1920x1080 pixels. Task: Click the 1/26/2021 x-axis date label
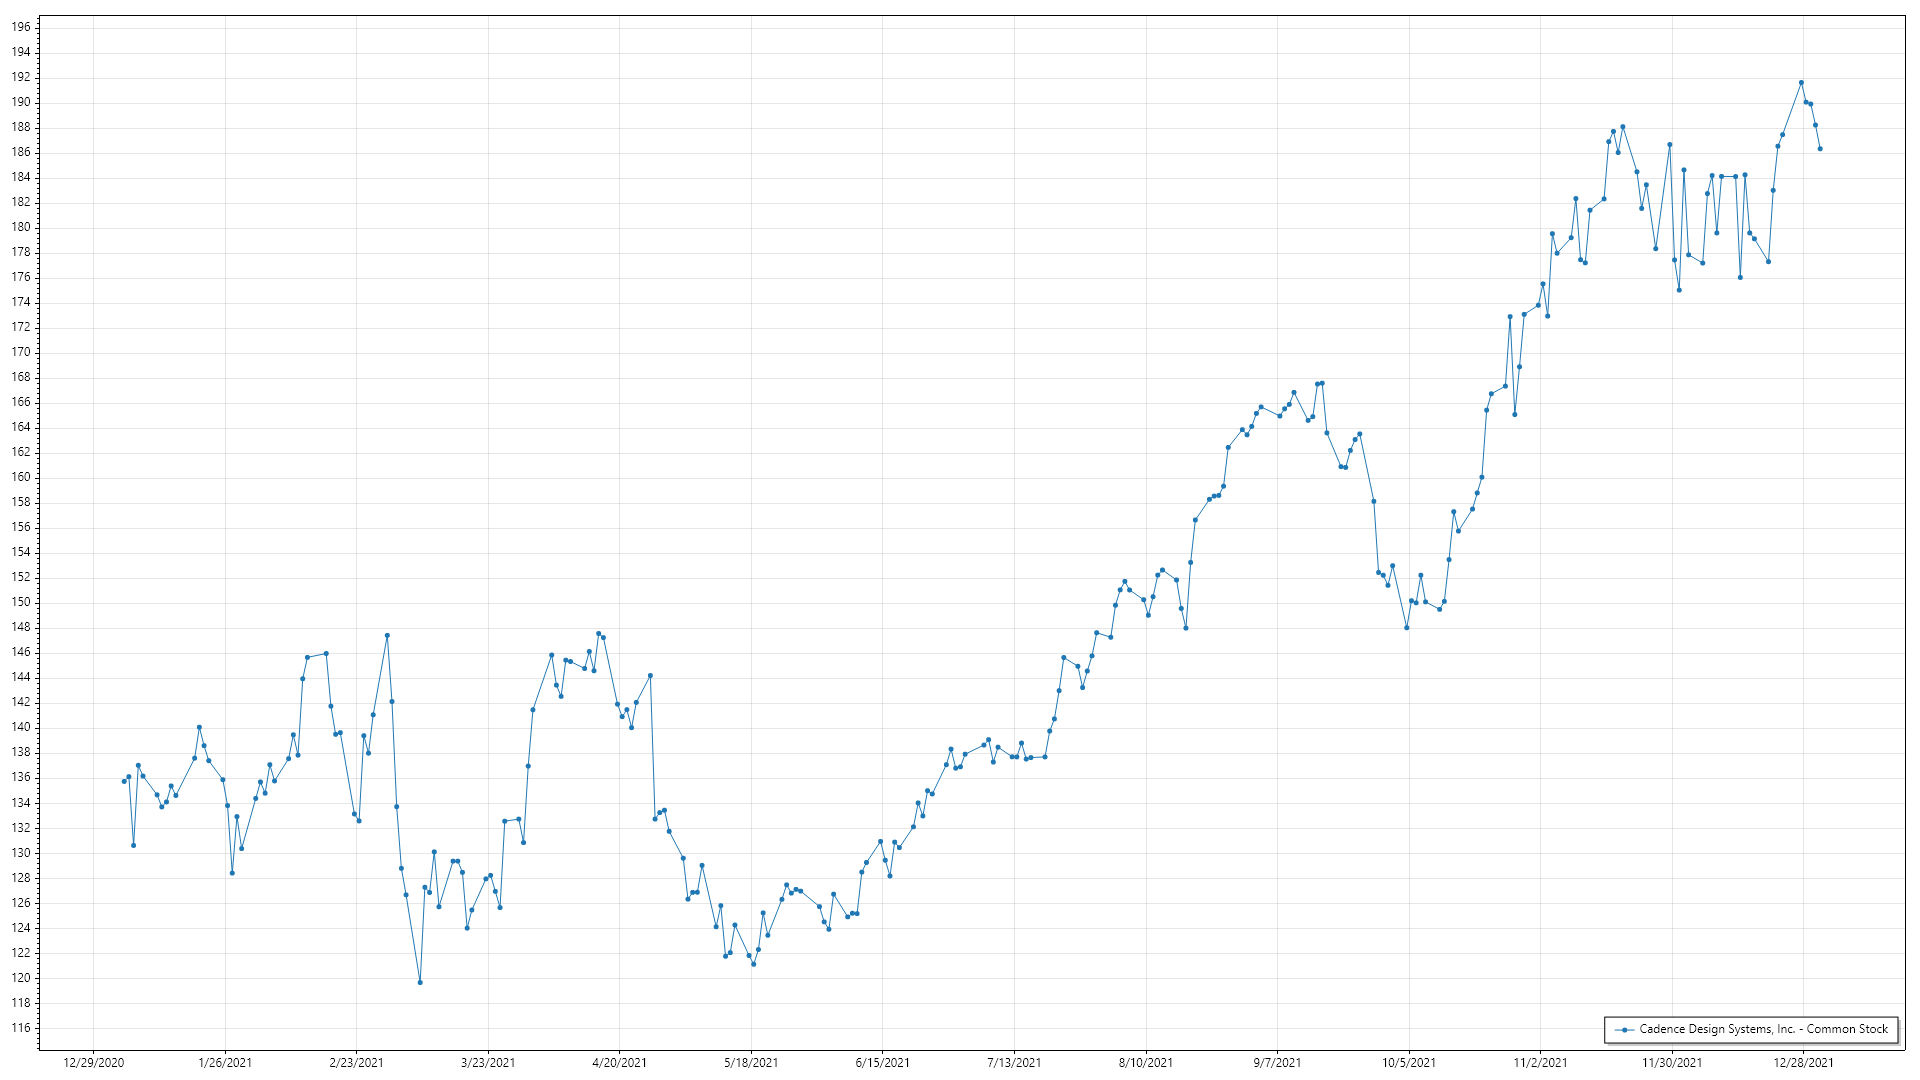pyautogui.click(x=225, y=1062)
